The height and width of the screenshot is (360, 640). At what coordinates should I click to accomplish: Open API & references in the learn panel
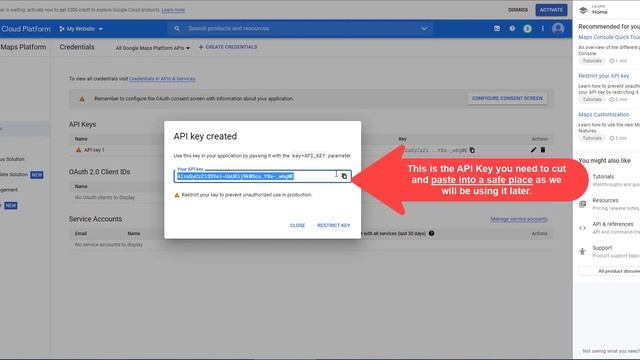(x=613, y=224)
